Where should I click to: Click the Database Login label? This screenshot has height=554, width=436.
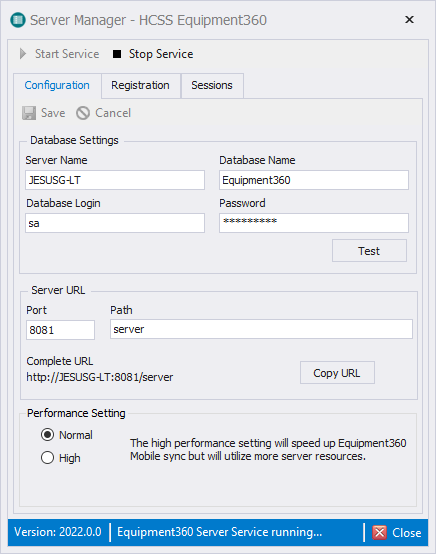tap(63, 203)
